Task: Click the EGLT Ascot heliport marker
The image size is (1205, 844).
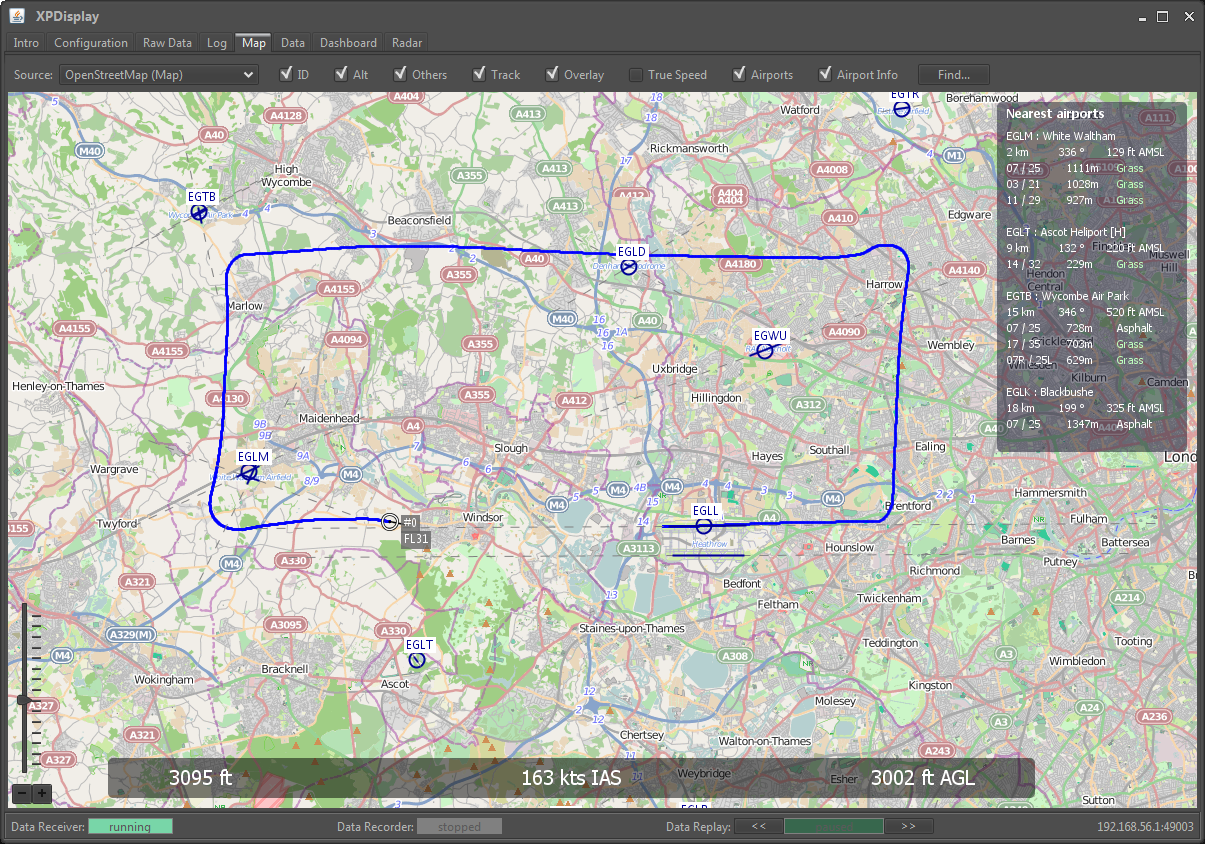Action: (417, 660)
